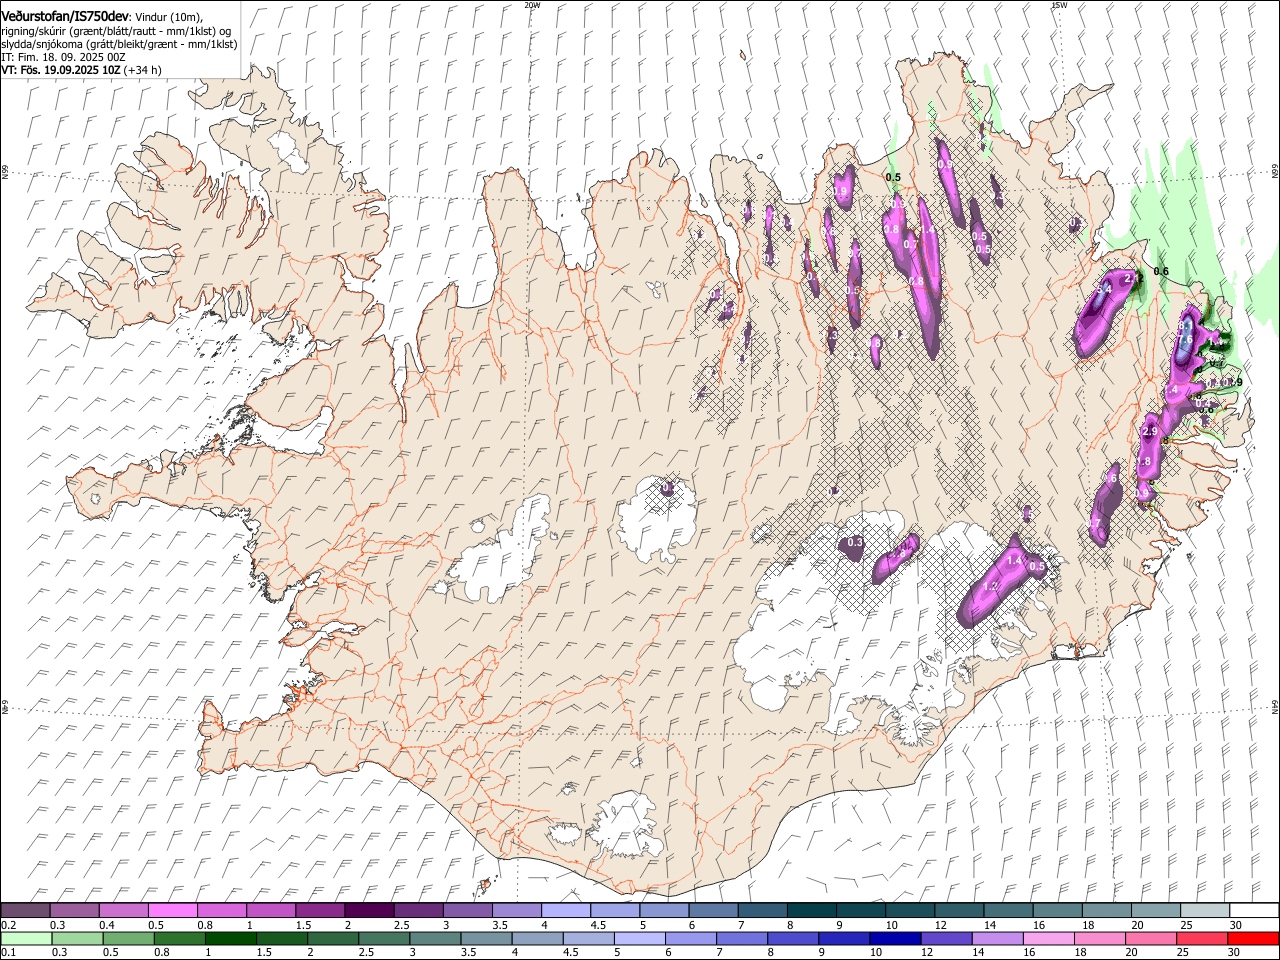Click the '2.9' precipitation value in the east

pos(1149,431)
